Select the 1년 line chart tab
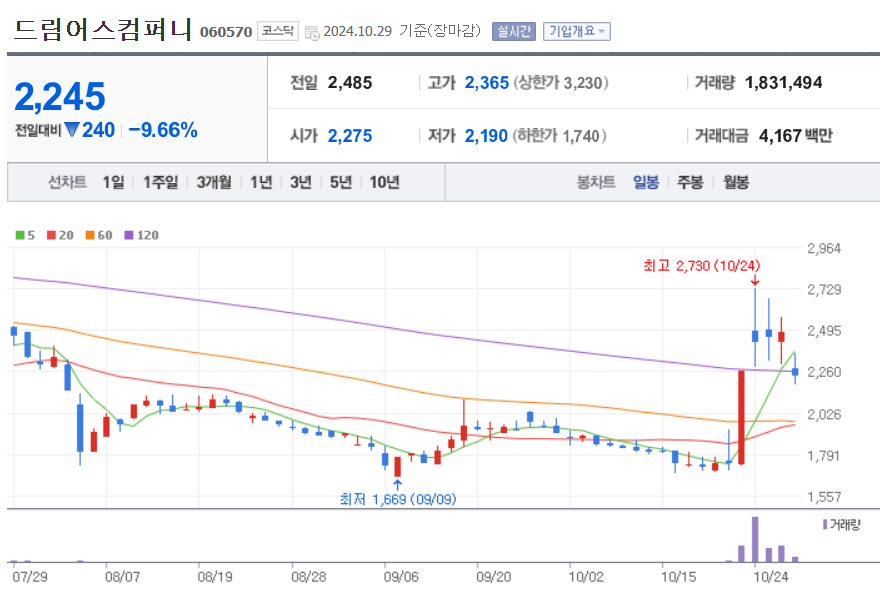The height and width of the screenshot is (609, 880). click(261, 182)
